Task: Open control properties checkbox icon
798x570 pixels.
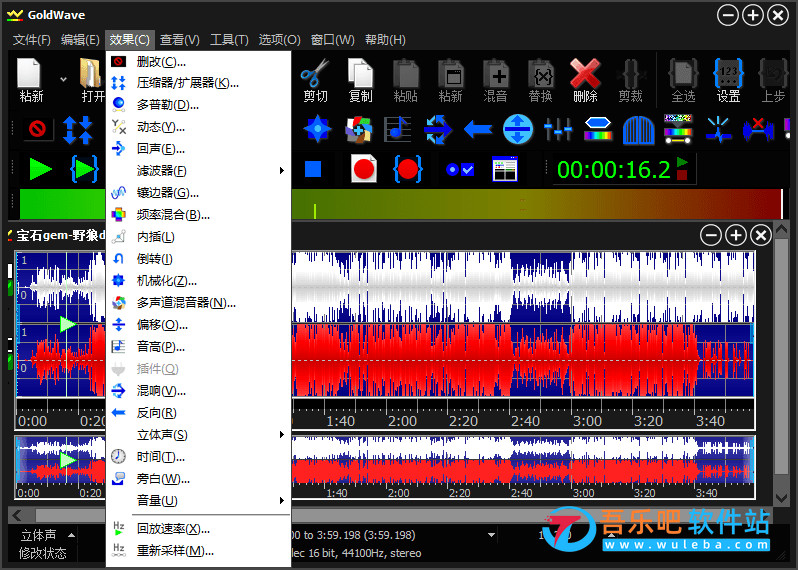Action: click(460, 169)
